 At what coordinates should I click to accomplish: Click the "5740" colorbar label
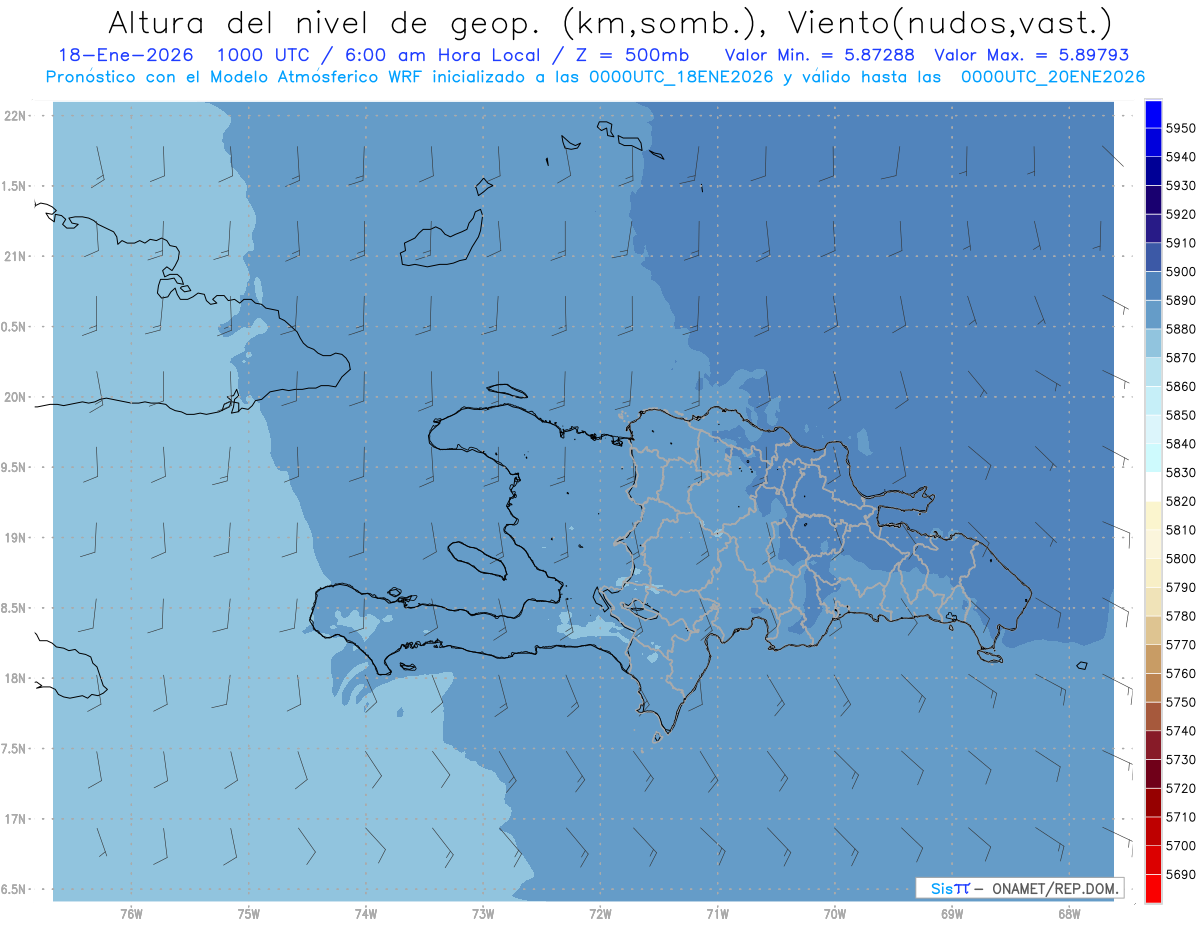tap(1180, 731)
